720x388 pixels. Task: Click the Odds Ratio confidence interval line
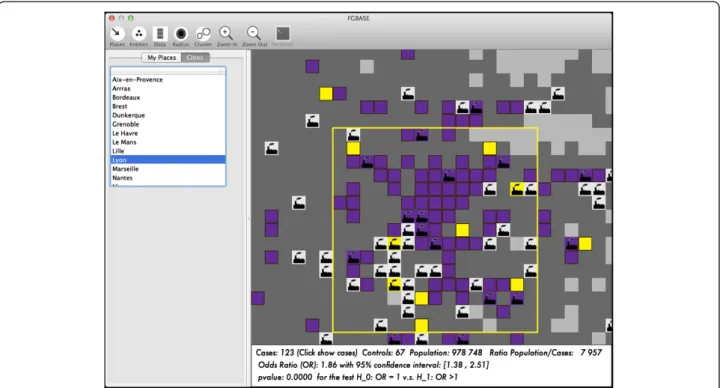click(373, 365)
